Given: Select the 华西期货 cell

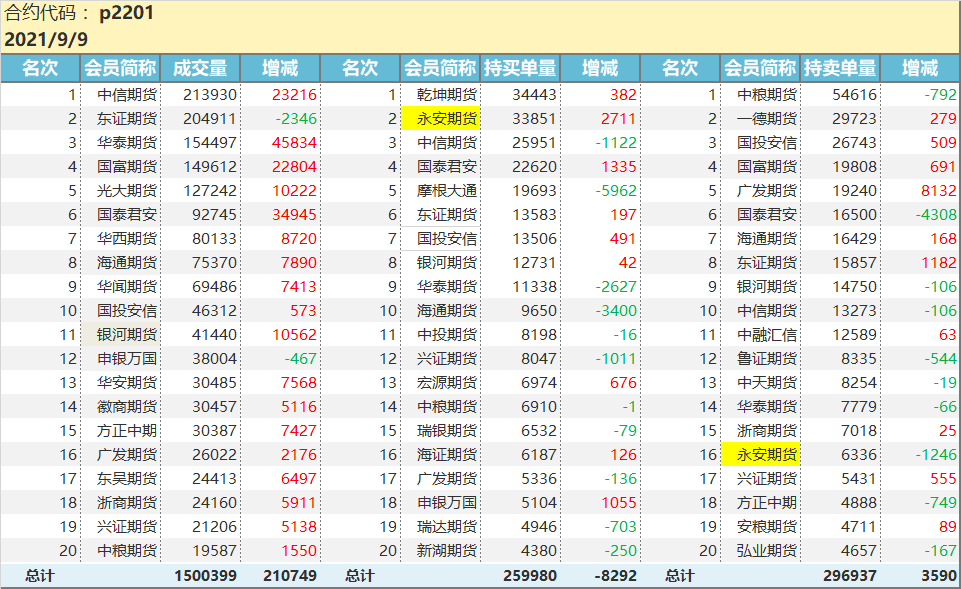Looking at the screenshot, I should coord(127,238).
